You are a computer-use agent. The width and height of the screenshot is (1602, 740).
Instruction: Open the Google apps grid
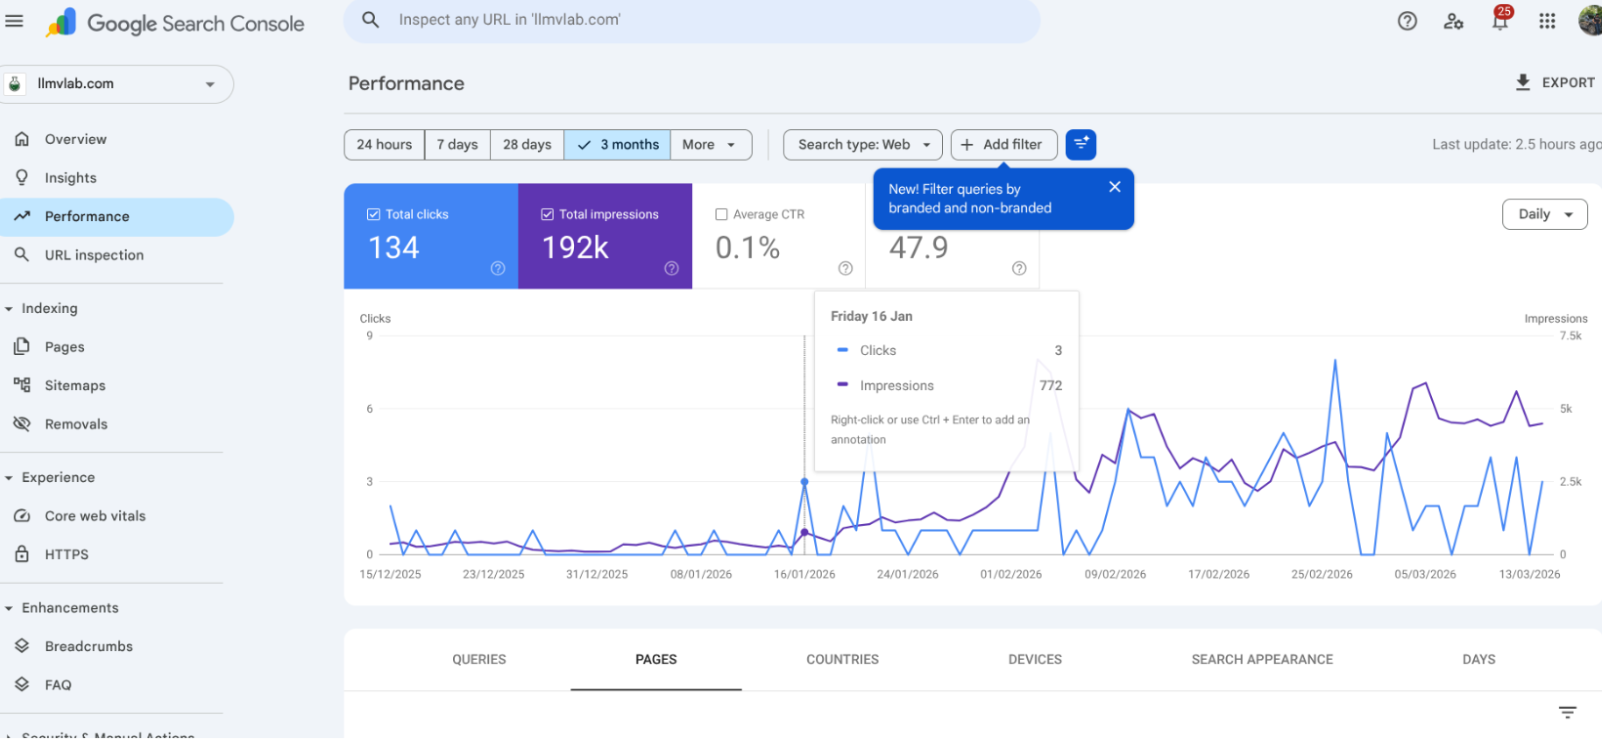point(1547,21)
